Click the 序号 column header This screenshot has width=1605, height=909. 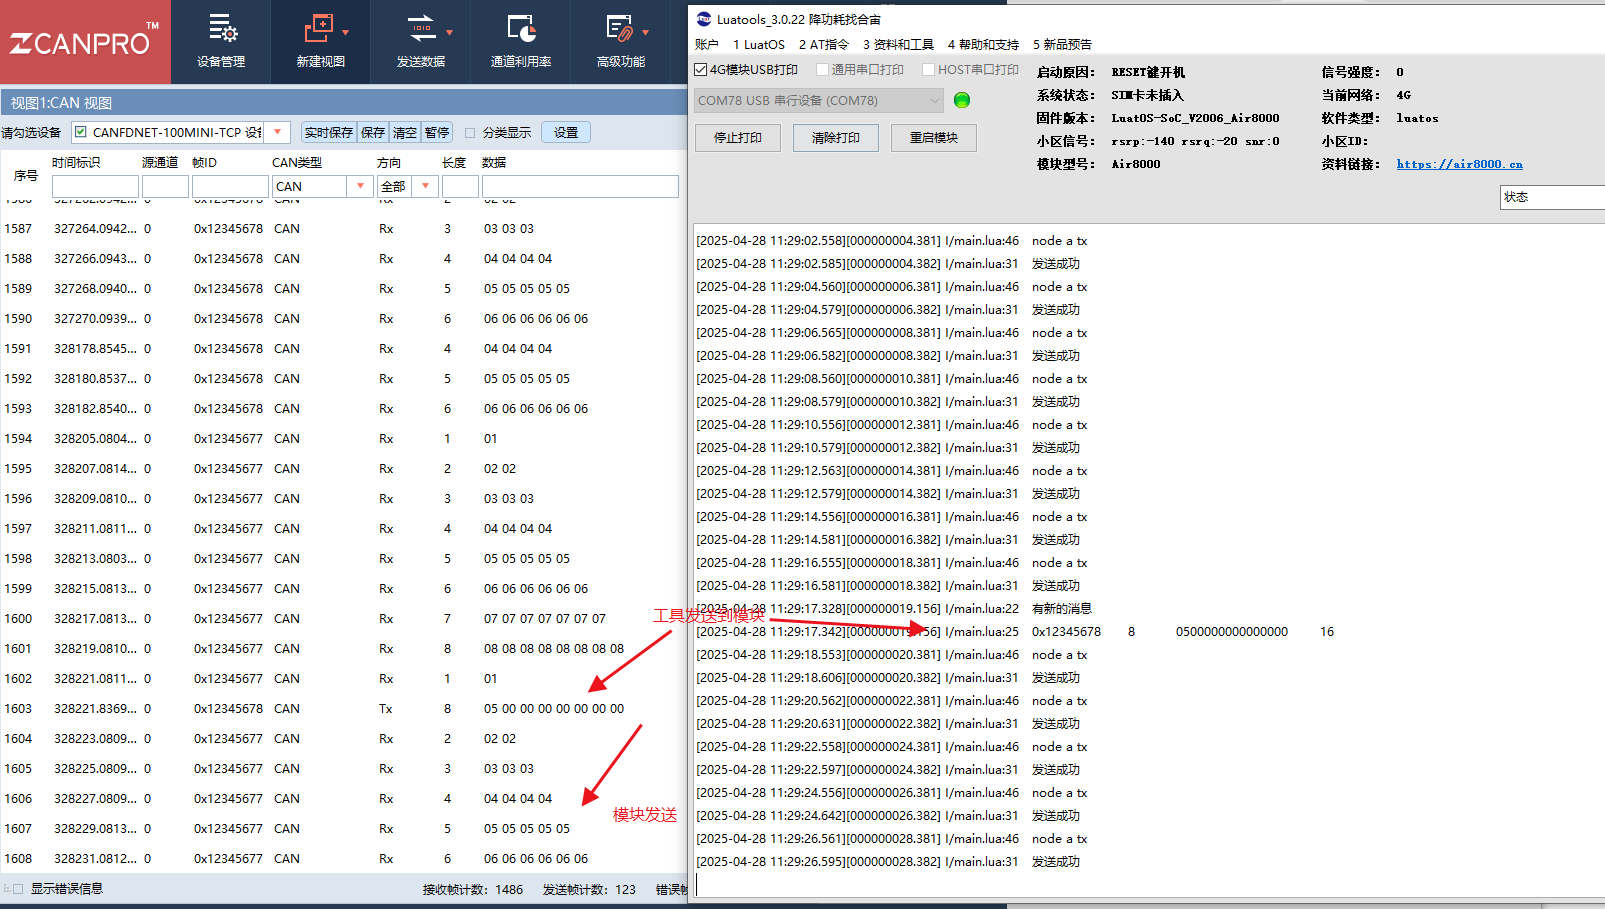(x=26, y=176)
